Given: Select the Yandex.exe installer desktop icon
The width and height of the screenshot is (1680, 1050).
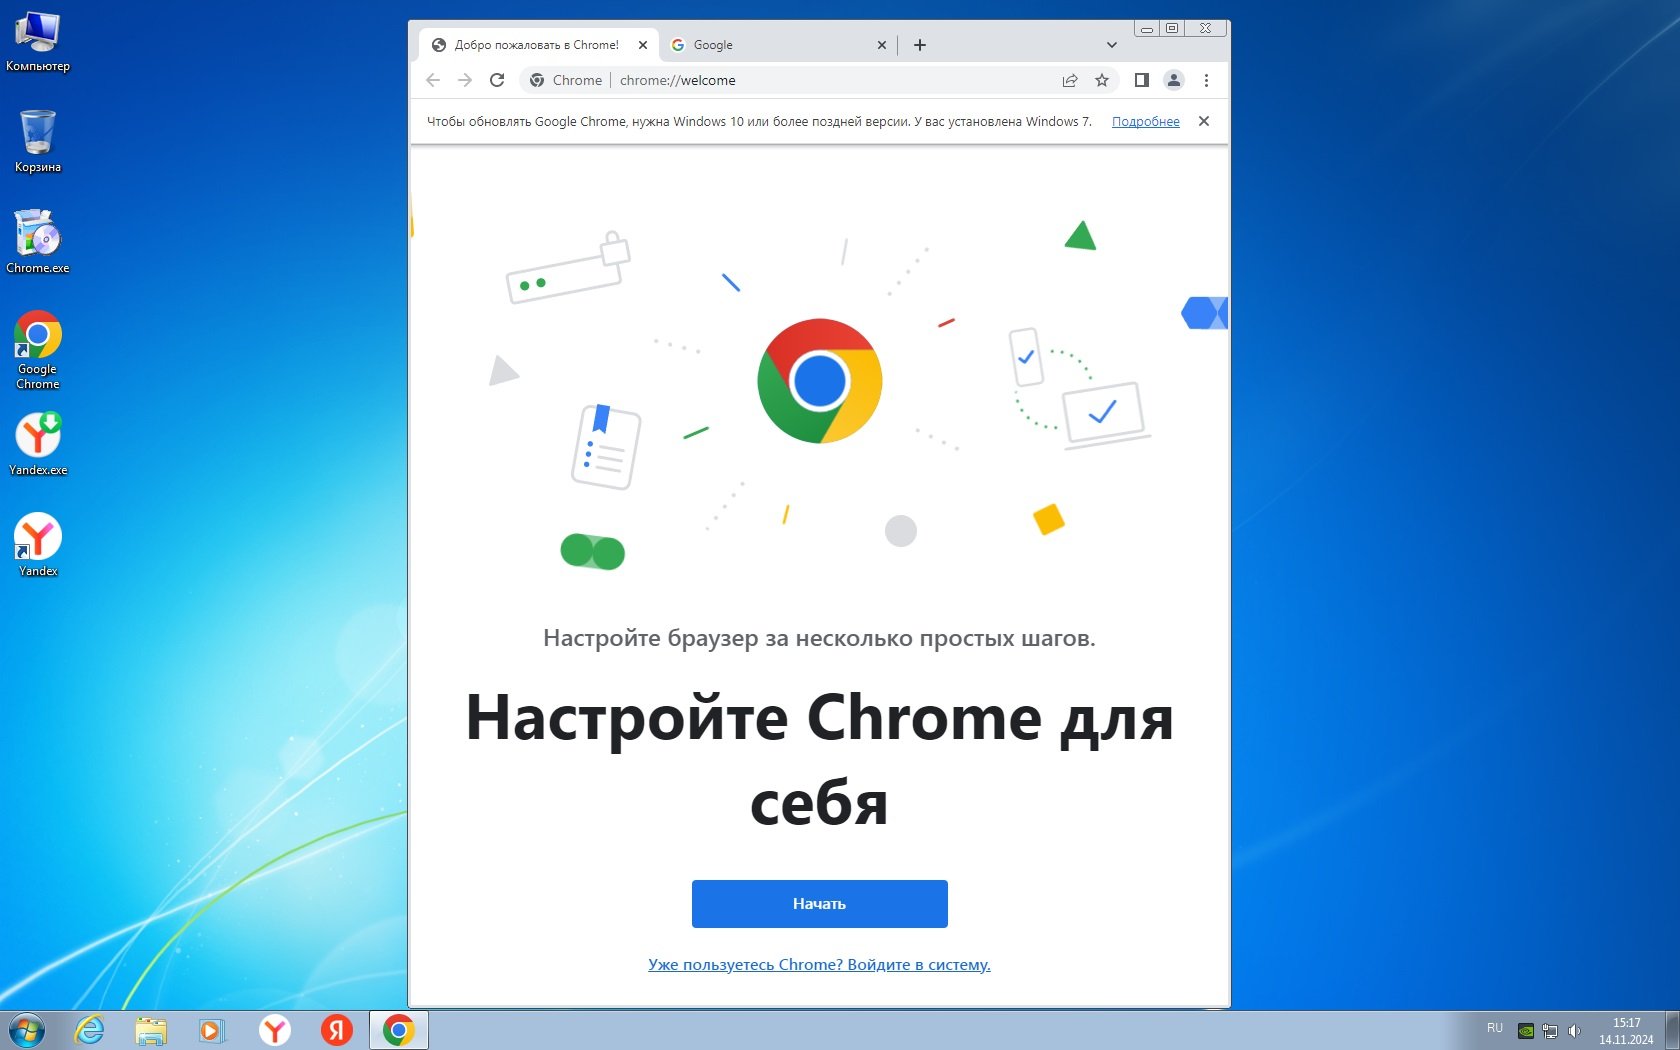Looking at the screenshot, I should pyautogui.click(x=38, y=444).
